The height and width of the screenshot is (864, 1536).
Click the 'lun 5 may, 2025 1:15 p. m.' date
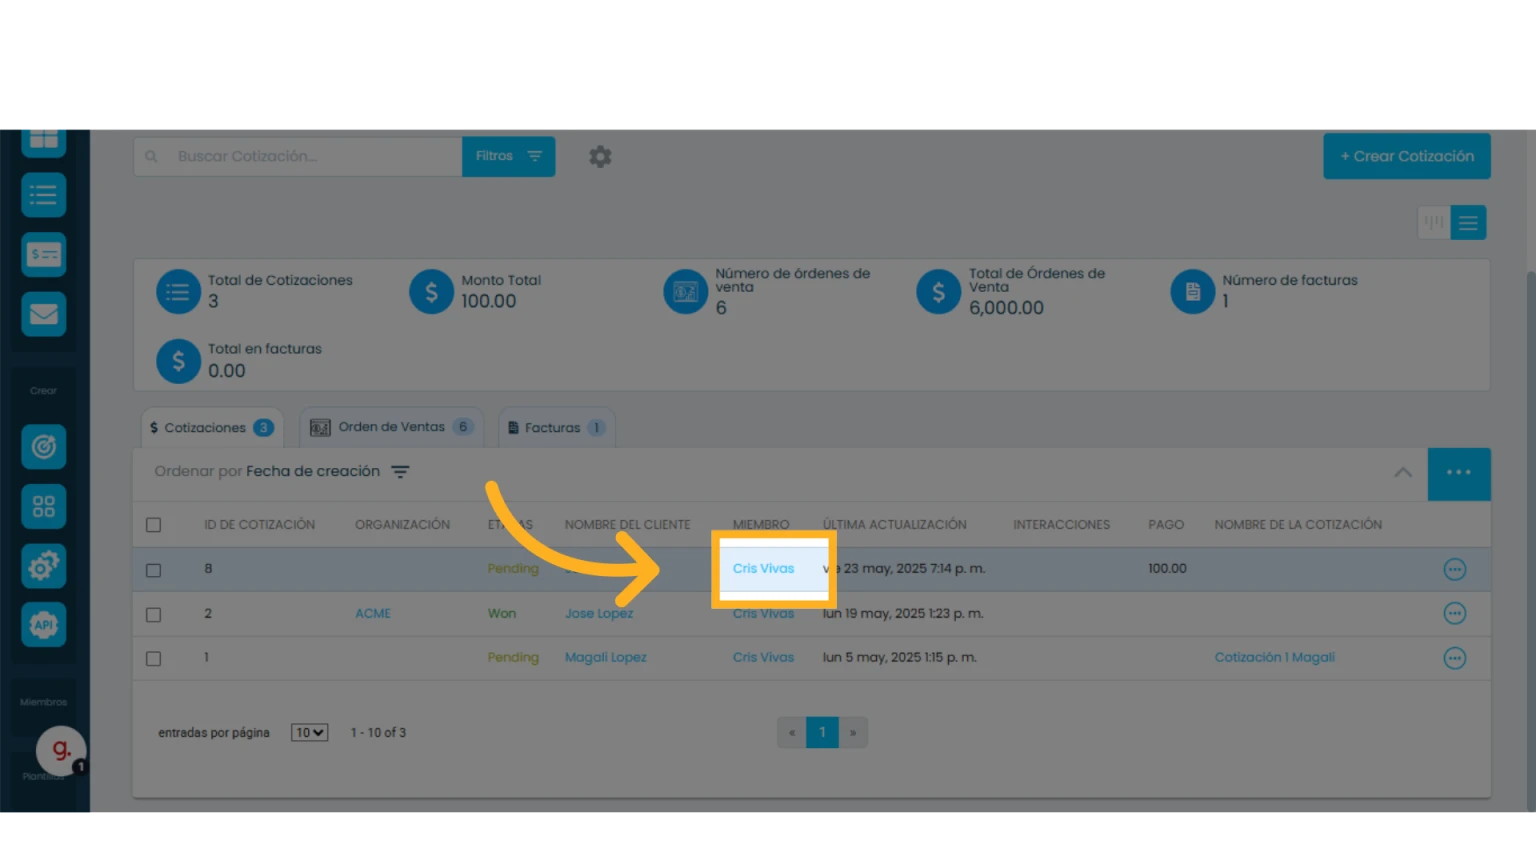pos(900,658)
